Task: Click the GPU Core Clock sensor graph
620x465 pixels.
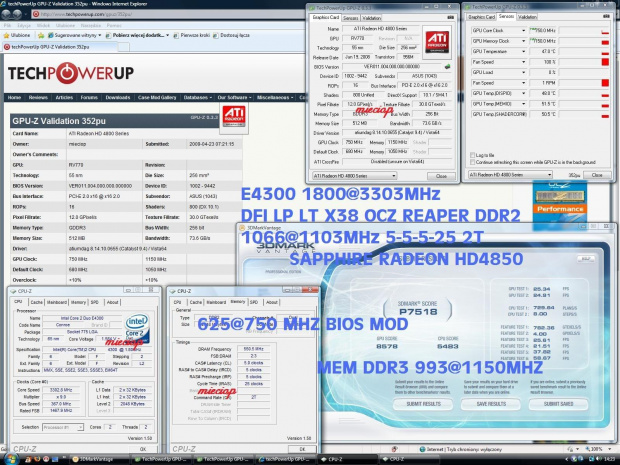Action: tap(584, 30)
